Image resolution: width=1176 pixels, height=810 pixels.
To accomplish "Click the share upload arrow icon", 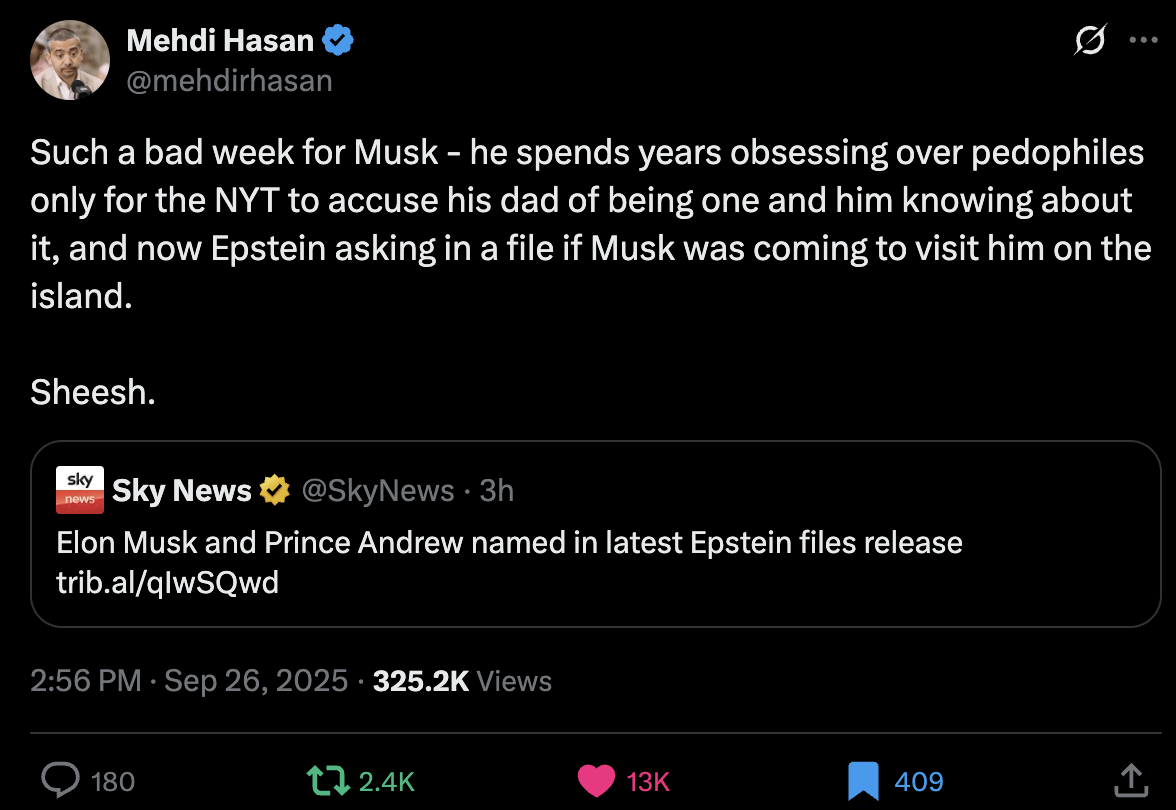I will 1131,780.
